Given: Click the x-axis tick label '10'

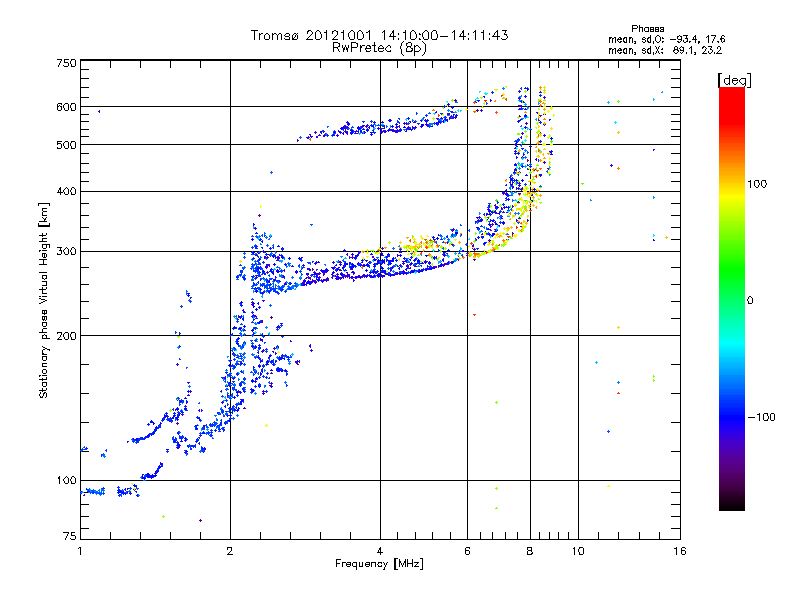Looking at the screenshot, I should pyautogui.click(x=578, y=551).
